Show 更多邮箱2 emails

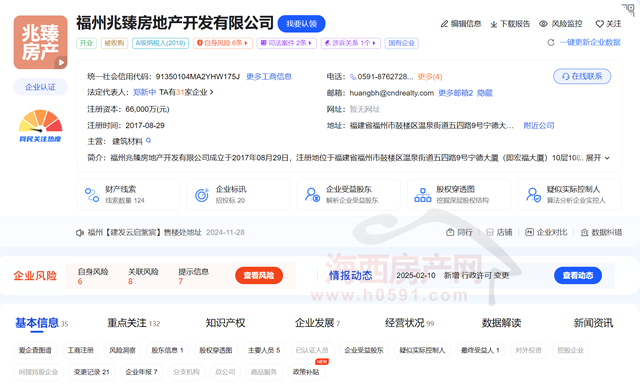click(456, 93)
